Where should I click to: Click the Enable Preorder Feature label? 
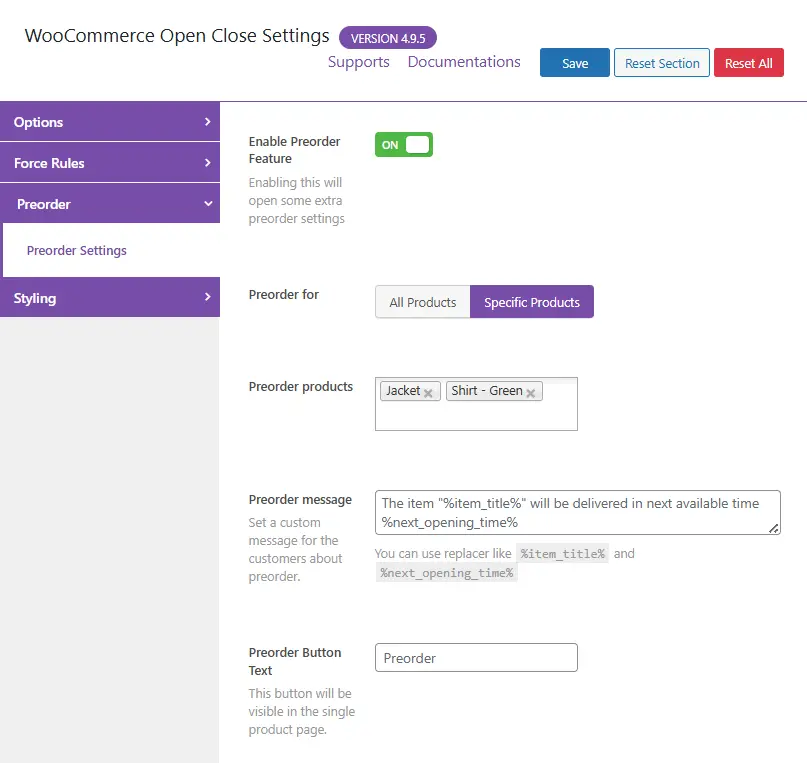point(294,150)
